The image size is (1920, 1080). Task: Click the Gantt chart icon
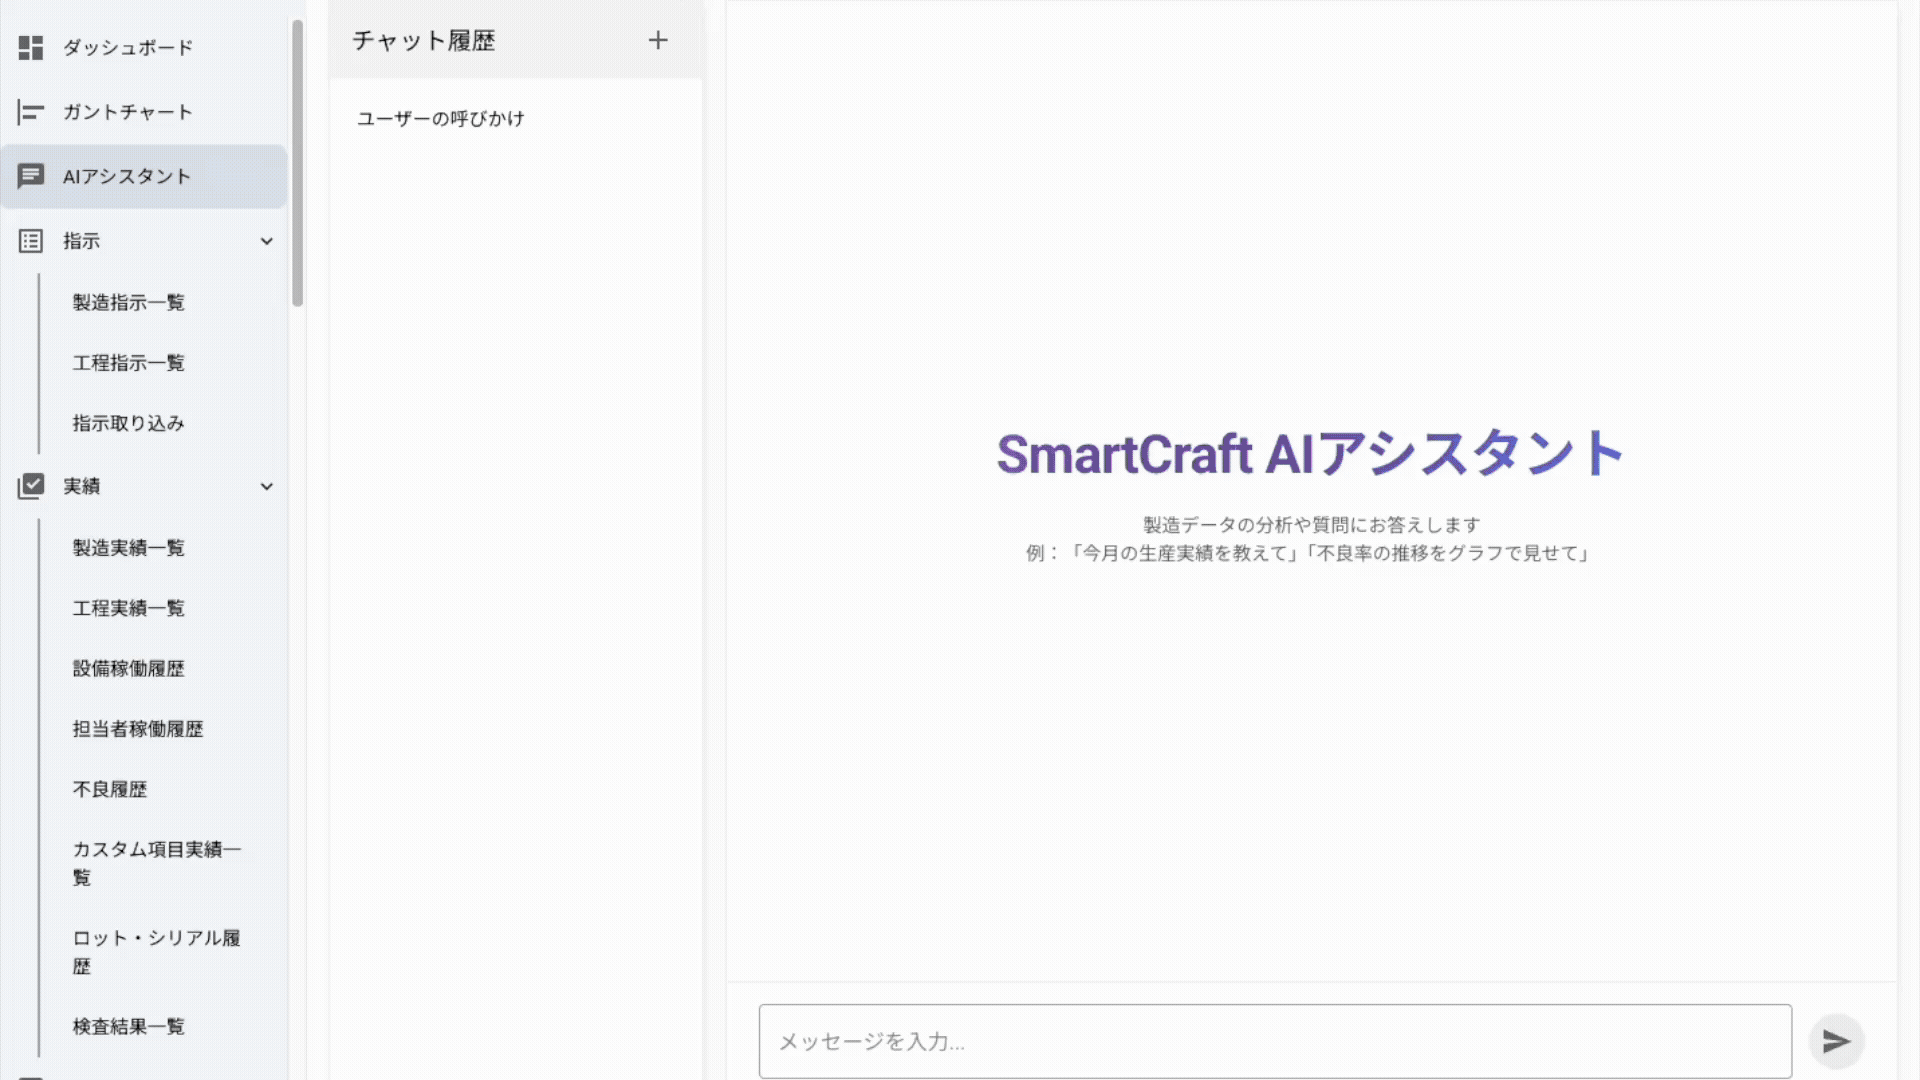[x=31, y=112]
